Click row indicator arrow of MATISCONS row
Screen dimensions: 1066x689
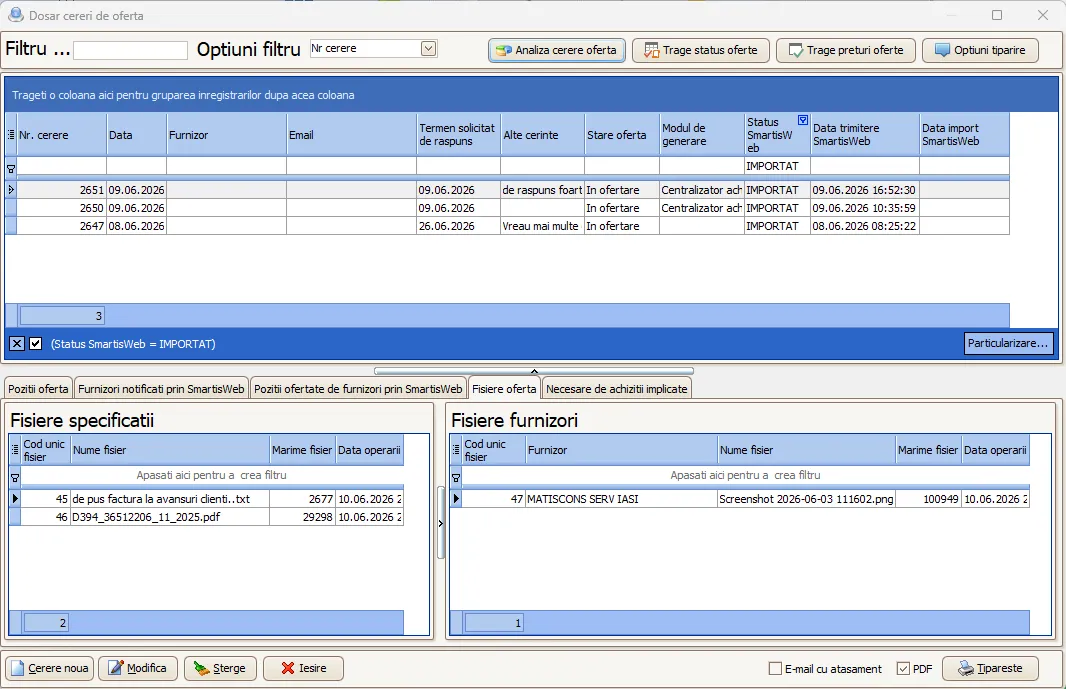(456, 499)
